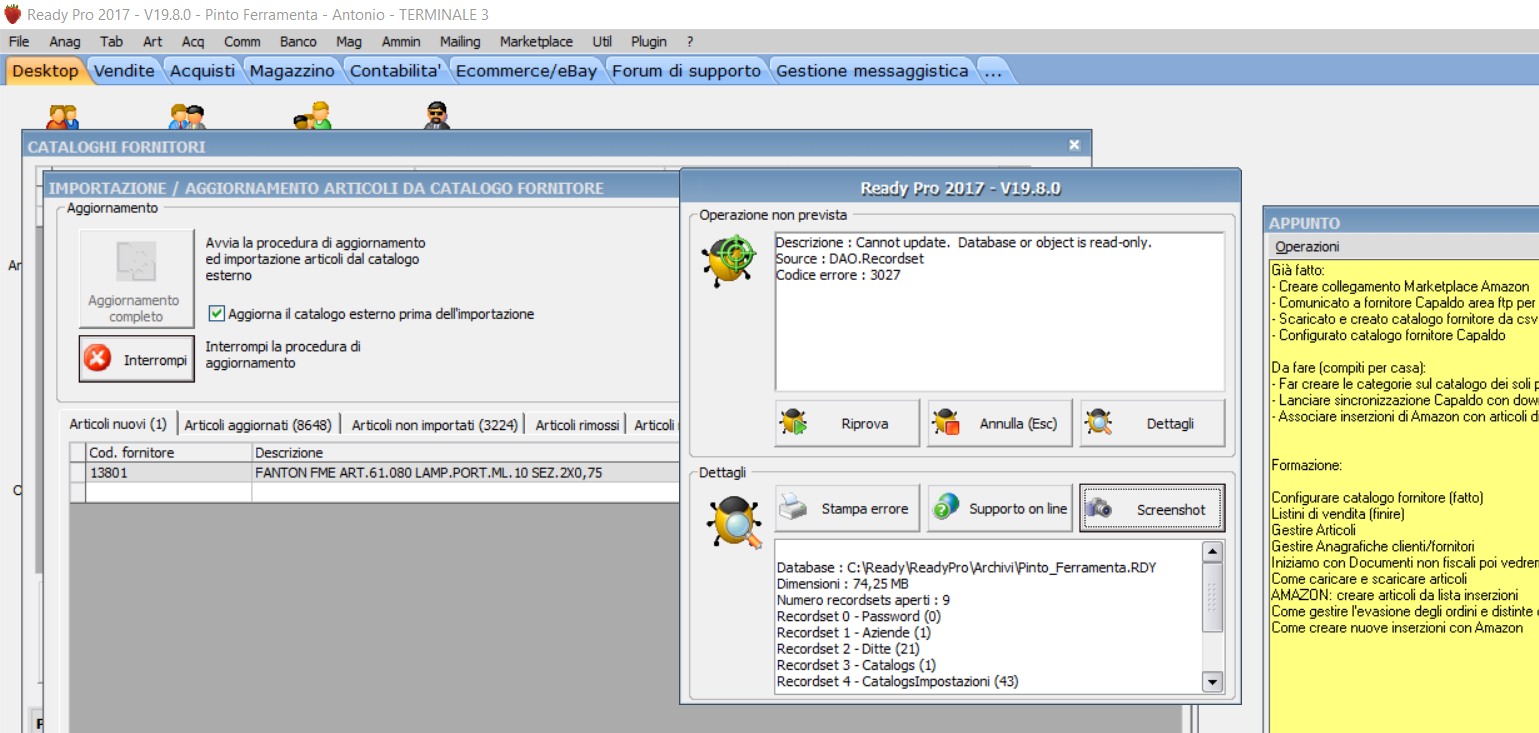
Task: Open Supporto on line
Action: [x=999, y=509]
